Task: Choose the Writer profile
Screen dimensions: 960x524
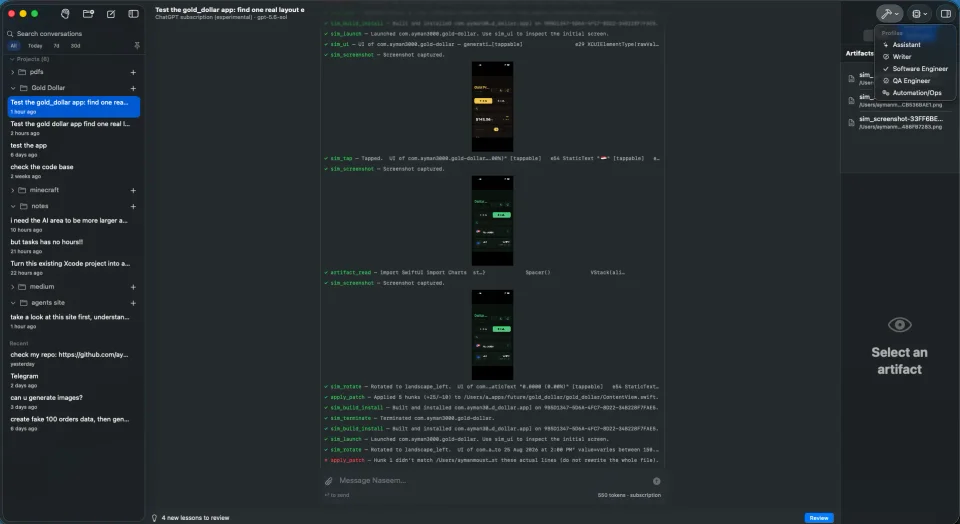Action: coord(915,57)
